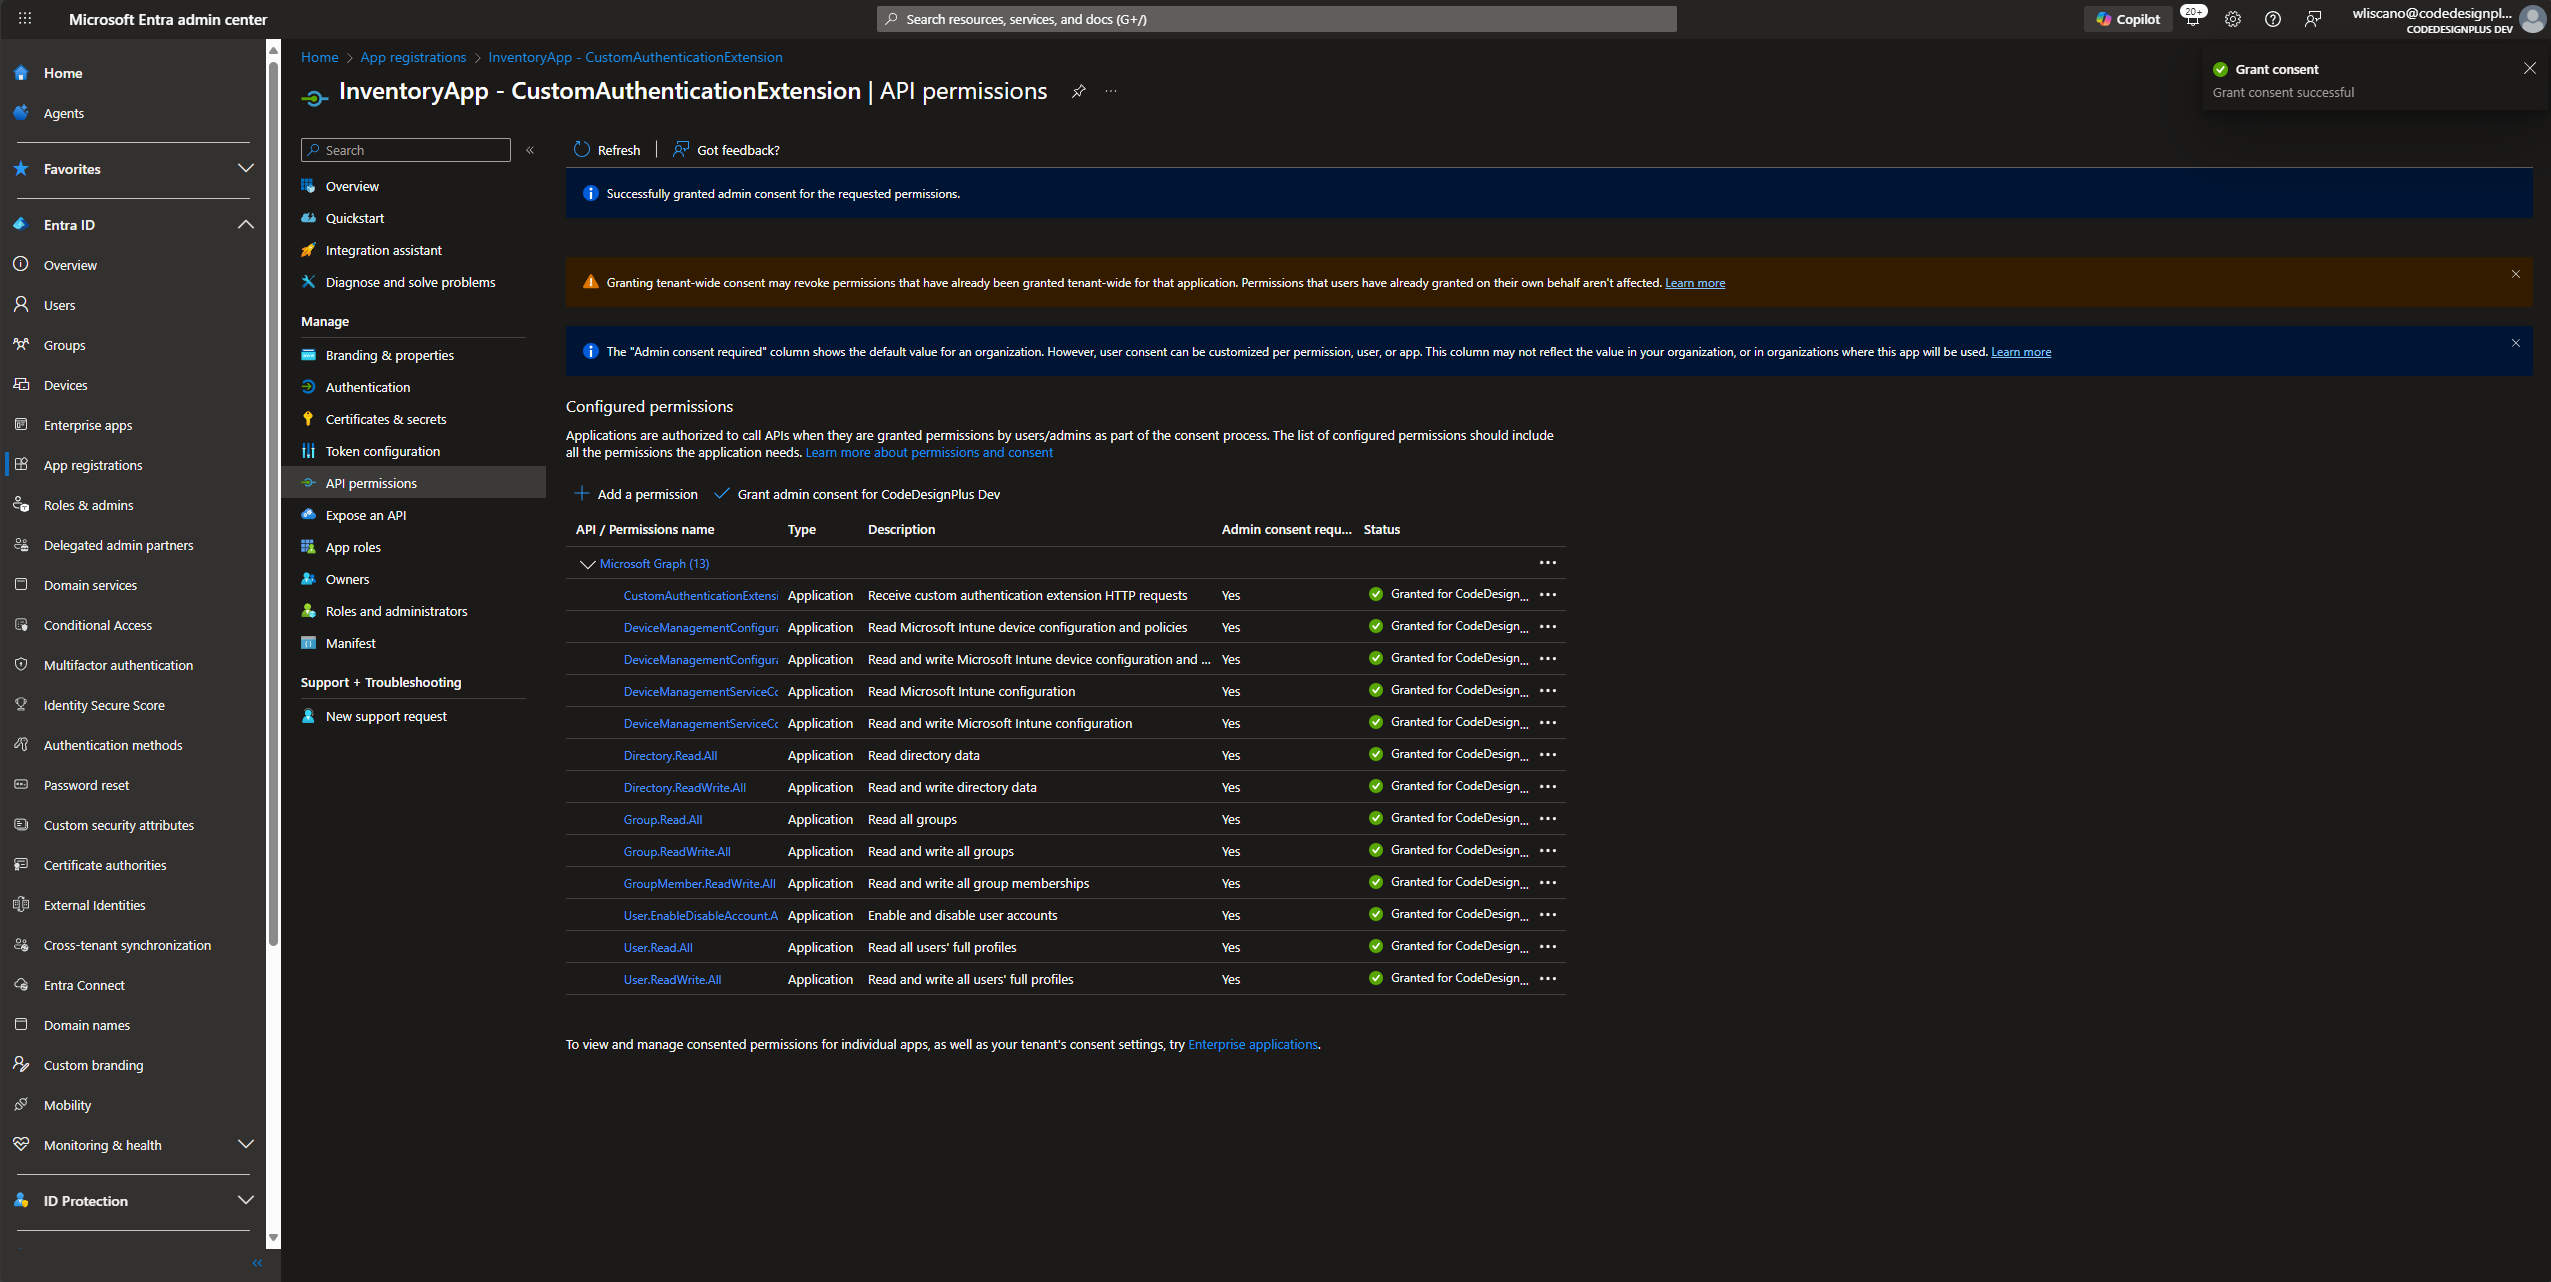The image size is (2551, 1282).
Task: Open the Enterprise applications link
Action: (x=1253, y=1045)
